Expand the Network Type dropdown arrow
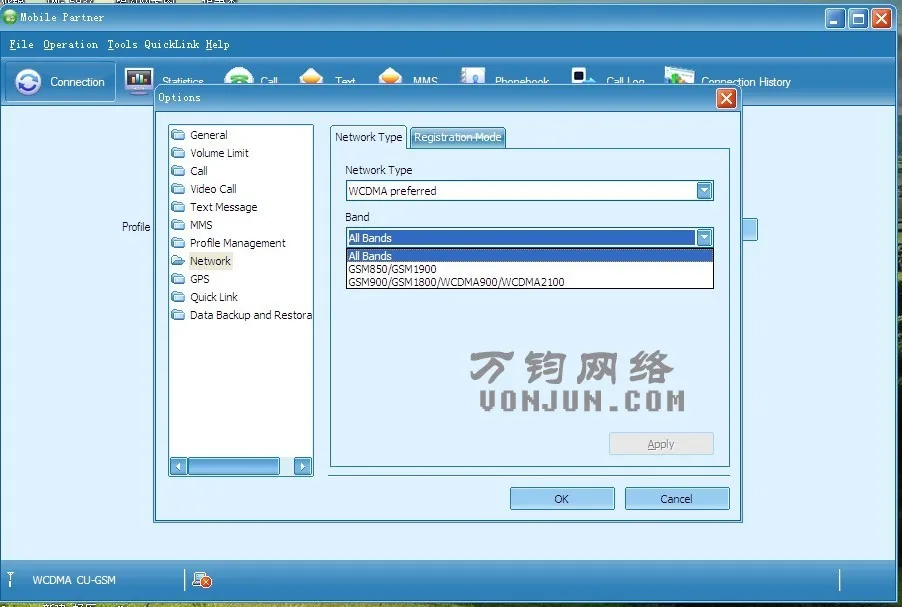This screenshot has width=902, height=607. [704, 190]
